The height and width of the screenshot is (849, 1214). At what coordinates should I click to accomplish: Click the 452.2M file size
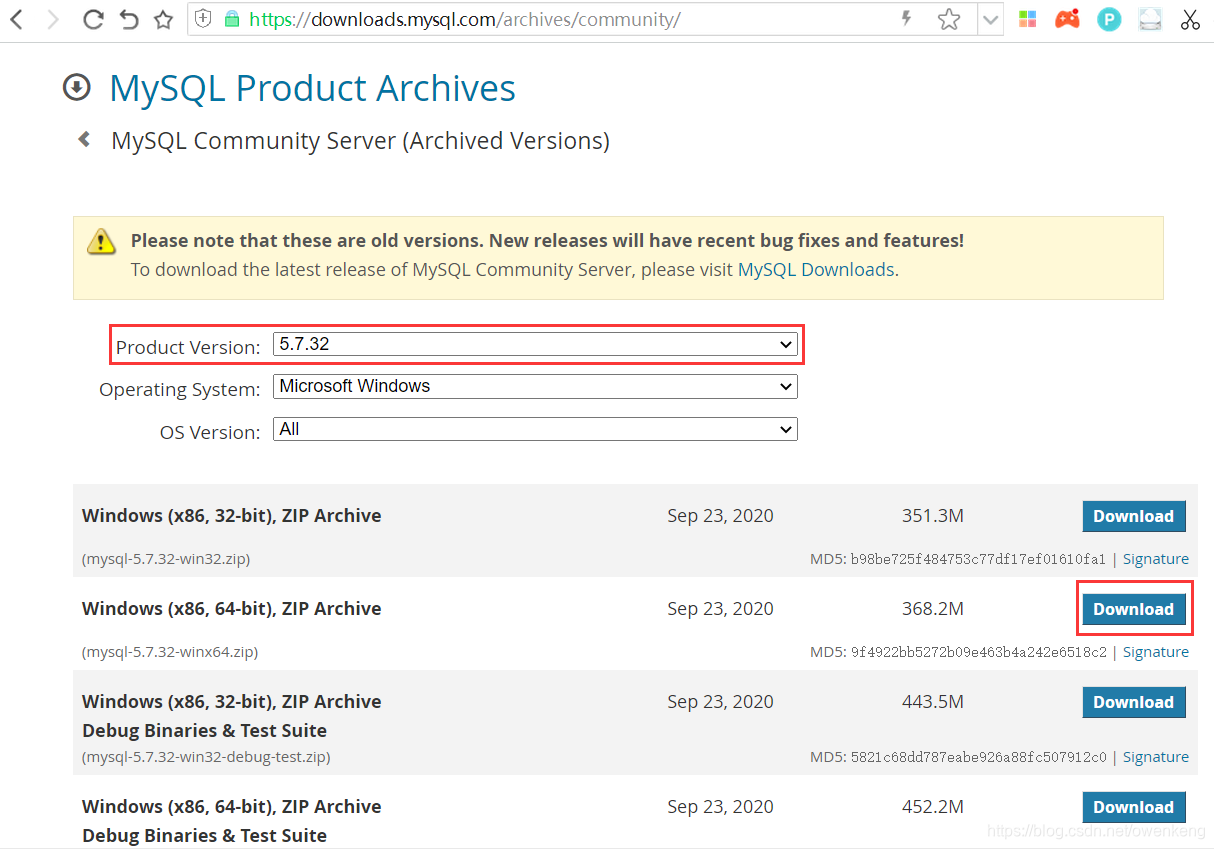coord(932,807)
